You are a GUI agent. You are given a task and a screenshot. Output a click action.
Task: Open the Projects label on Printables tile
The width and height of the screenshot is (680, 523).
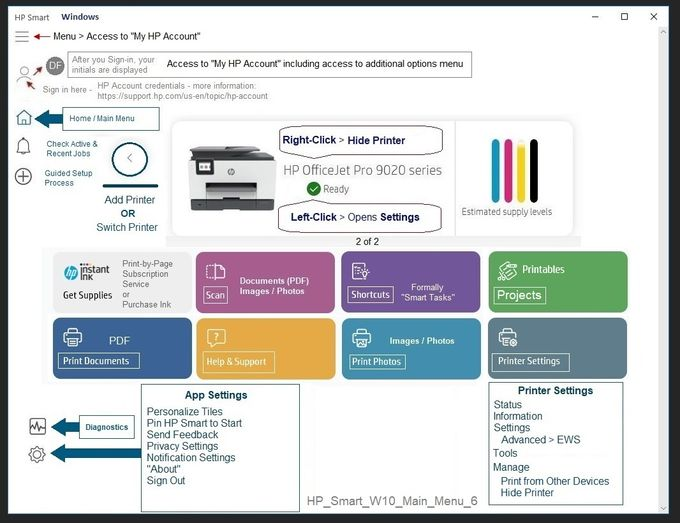519,295
